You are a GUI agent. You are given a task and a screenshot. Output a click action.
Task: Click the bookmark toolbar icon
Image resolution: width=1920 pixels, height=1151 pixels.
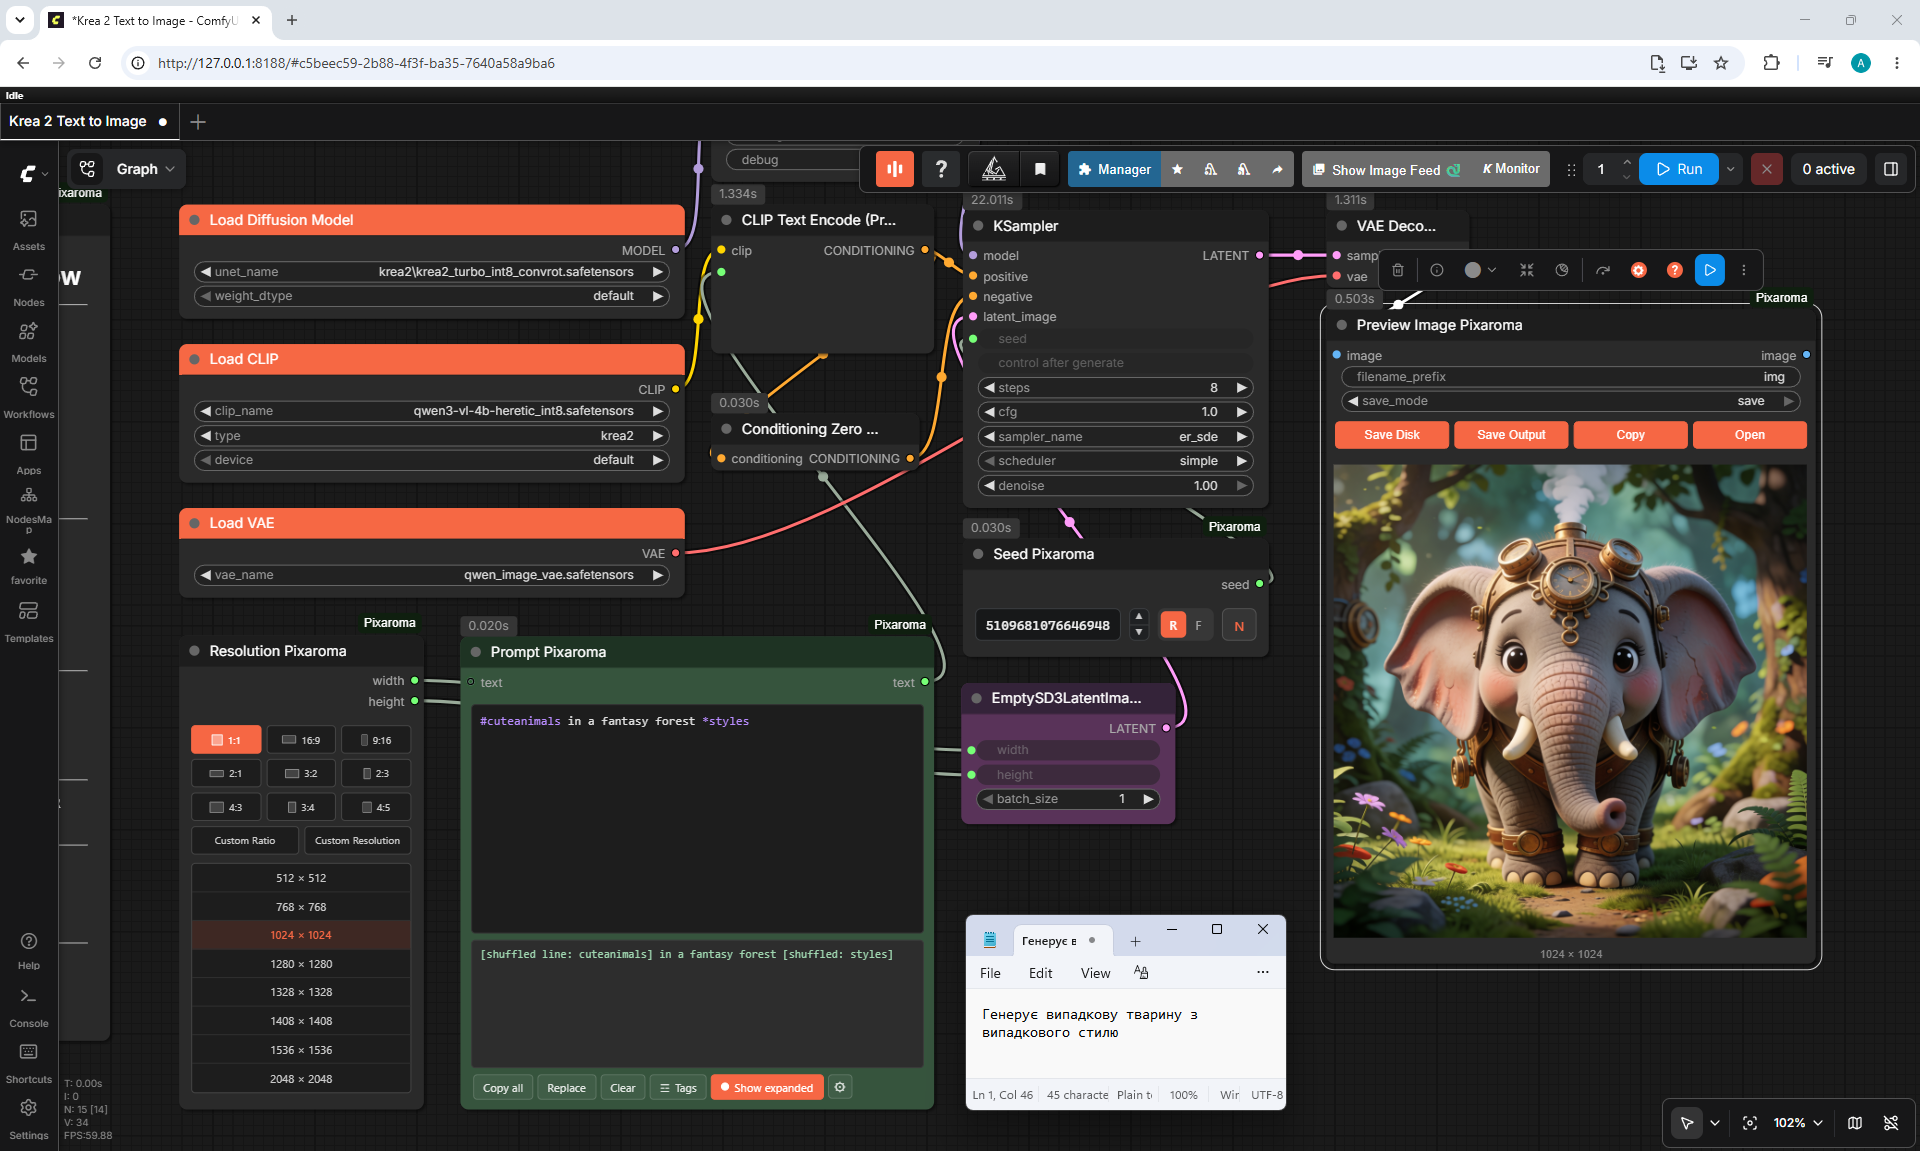[1040, 169]
